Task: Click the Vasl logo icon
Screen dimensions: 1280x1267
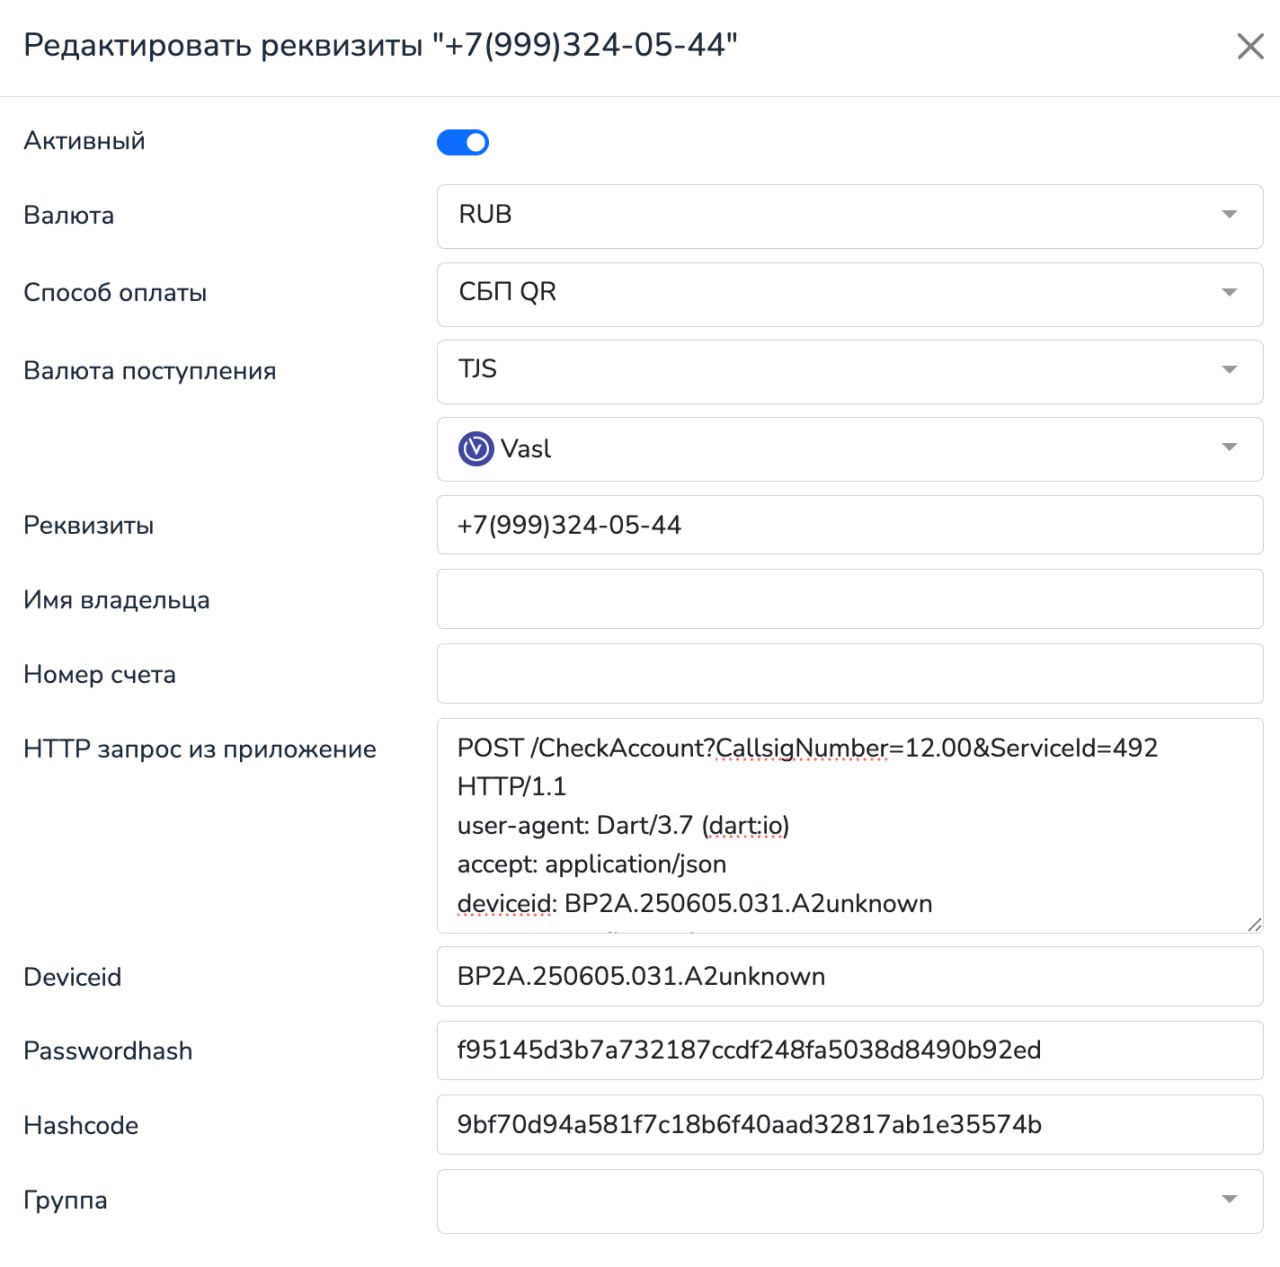Action: 476,449
